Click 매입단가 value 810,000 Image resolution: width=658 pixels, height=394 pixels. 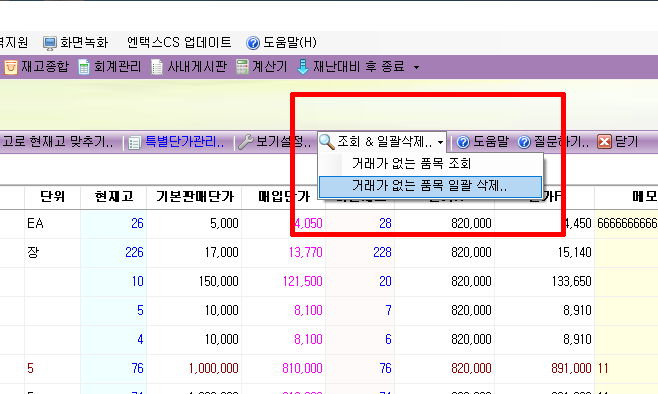[x=303, y=368]
